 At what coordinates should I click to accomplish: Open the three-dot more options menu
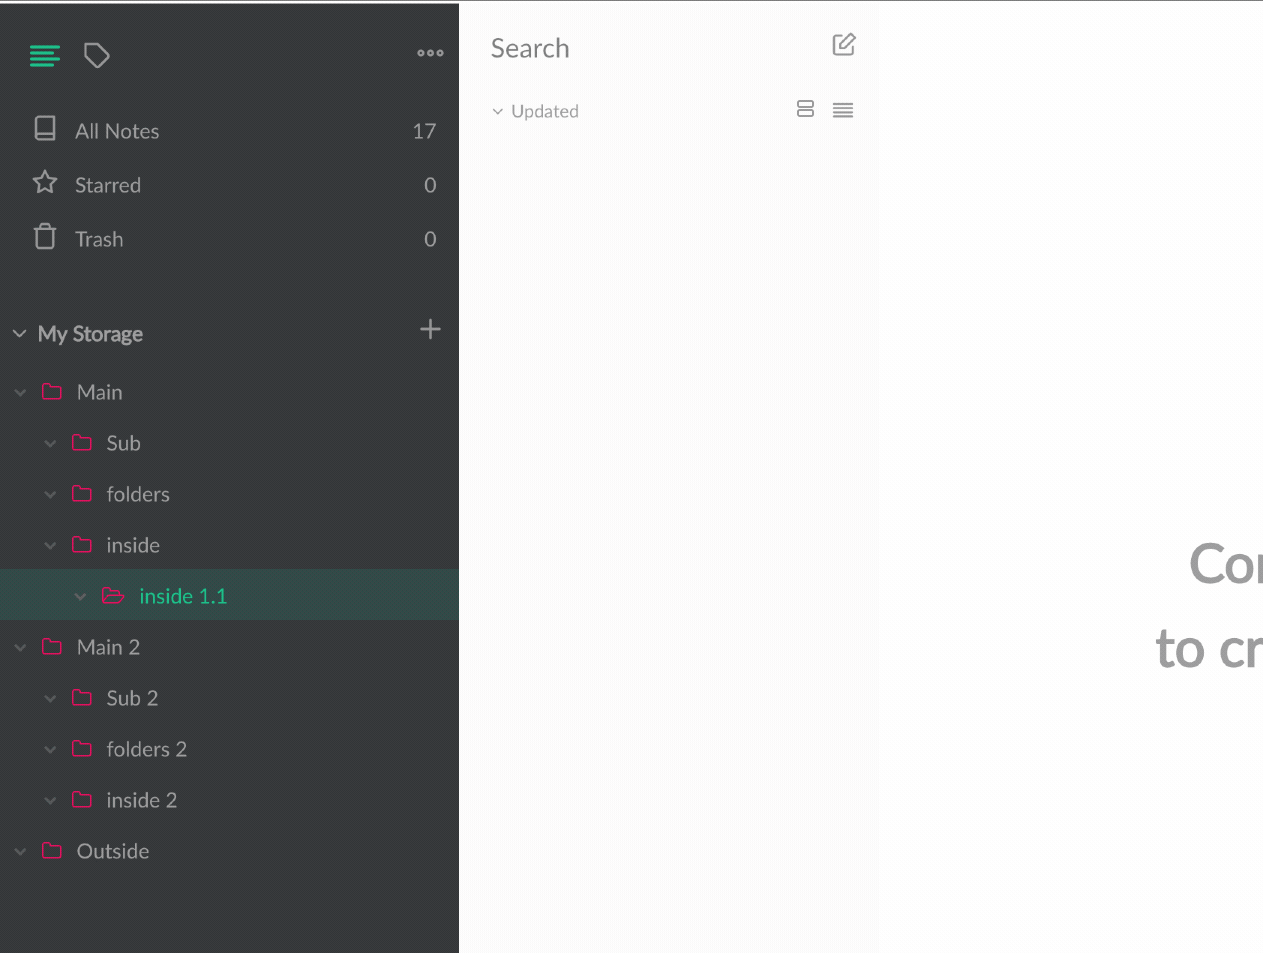pyautogui.click(x=430, y=53)
